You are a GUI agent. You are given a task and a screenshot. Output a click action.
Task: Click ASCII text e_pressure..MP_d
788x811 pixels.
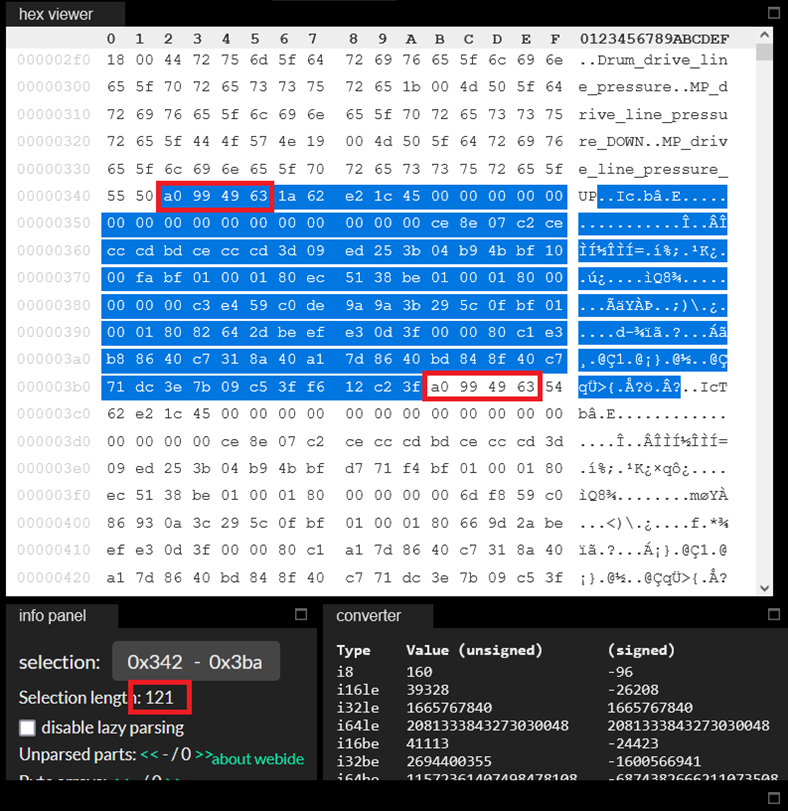(653, 87)
